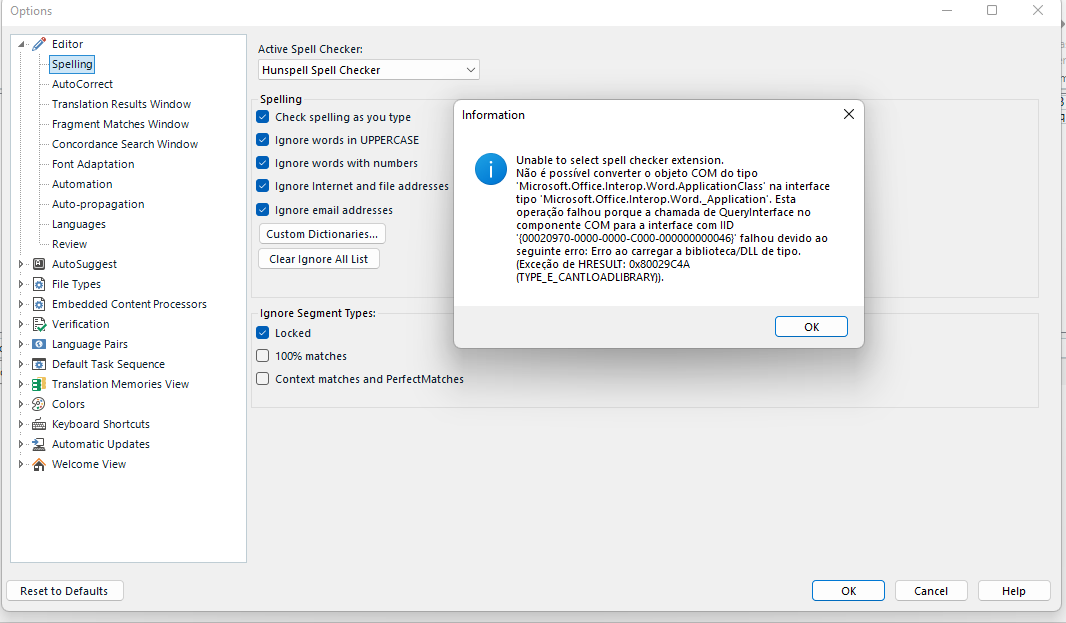Viewport: 1066px width, 623px height.
Task: Open Custom Dictionaries button
Action: pyautogui.click(x=322, y=234)
